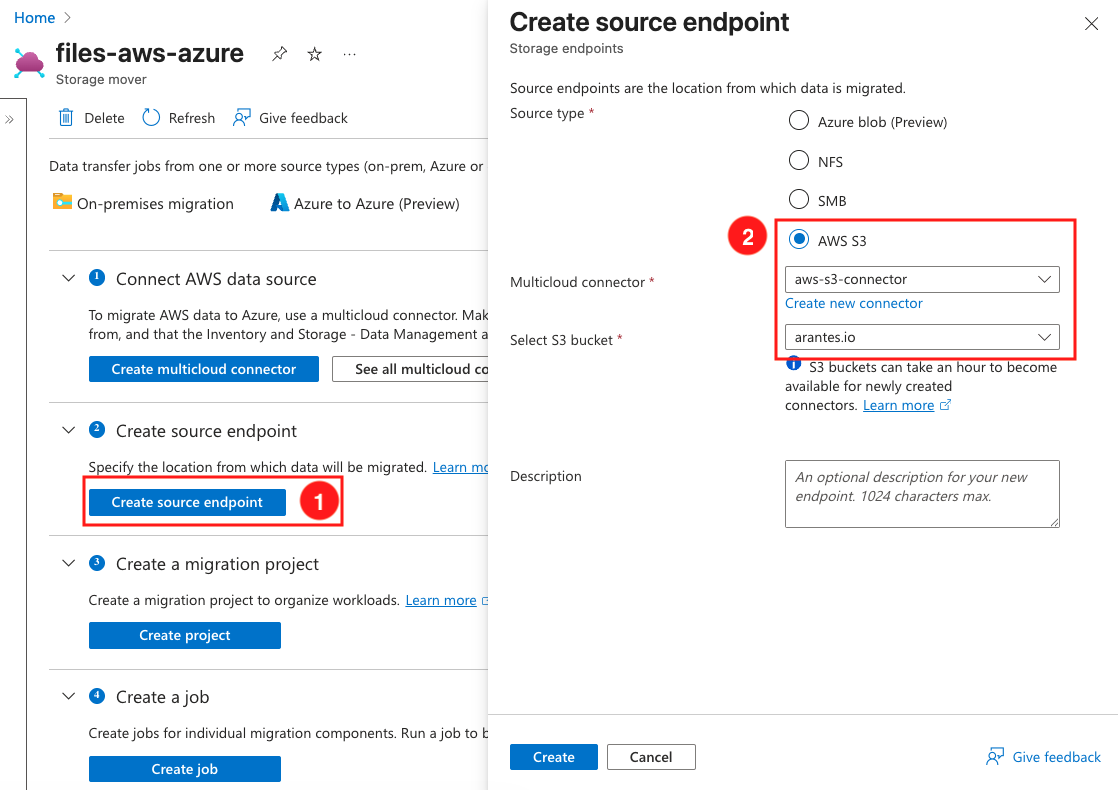Click the Create new connector link

(x=853, y=303)
